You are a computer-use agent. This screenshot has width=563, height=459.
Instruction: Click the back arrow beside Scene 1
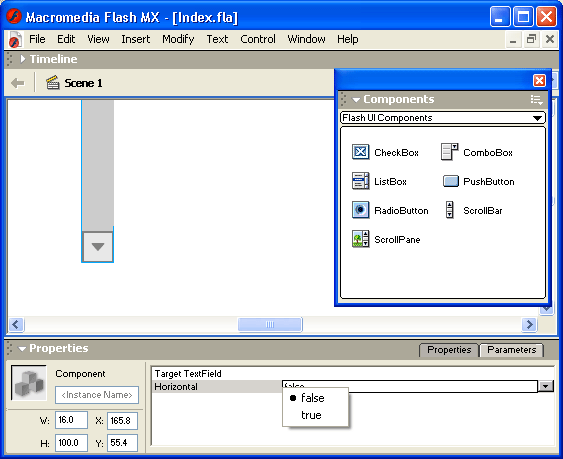tap(18, 83)
